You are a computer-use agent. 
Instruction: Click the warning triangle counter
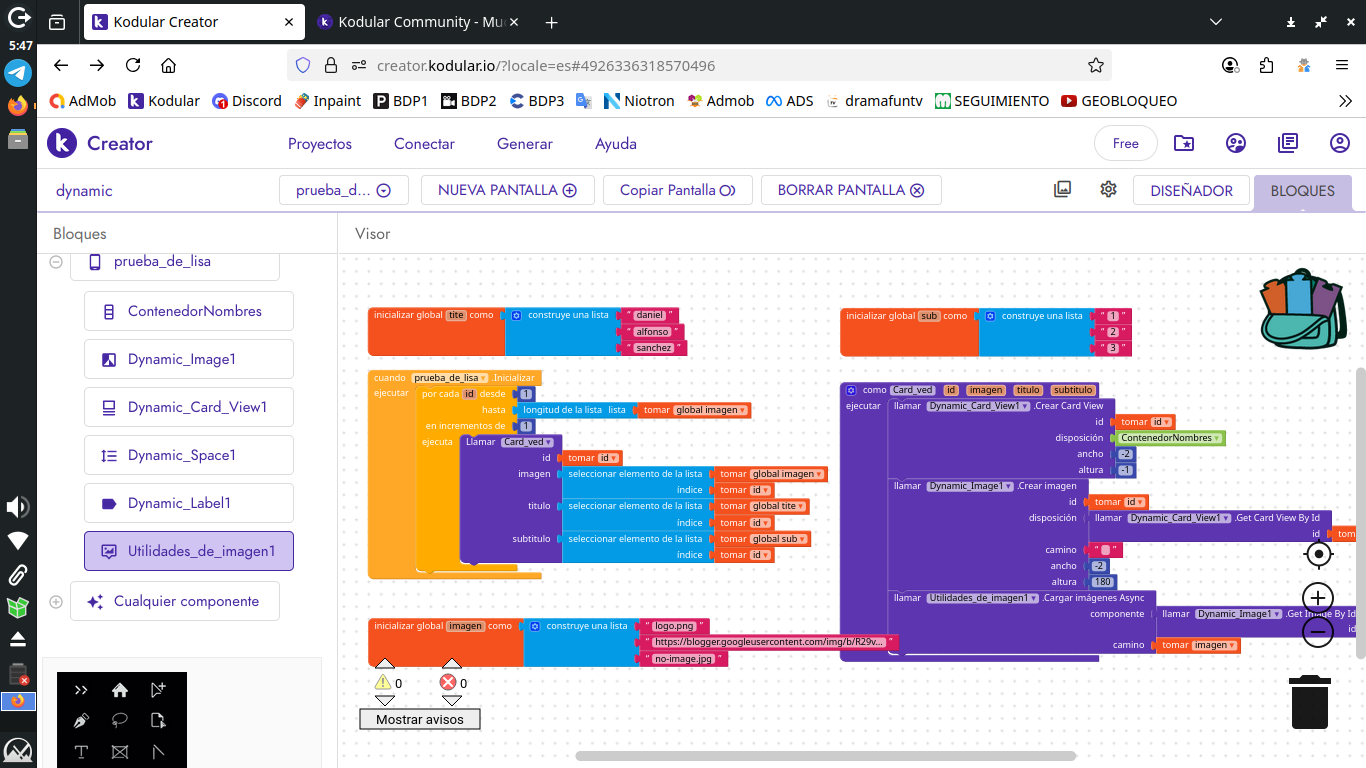click(x=383, y=683)
